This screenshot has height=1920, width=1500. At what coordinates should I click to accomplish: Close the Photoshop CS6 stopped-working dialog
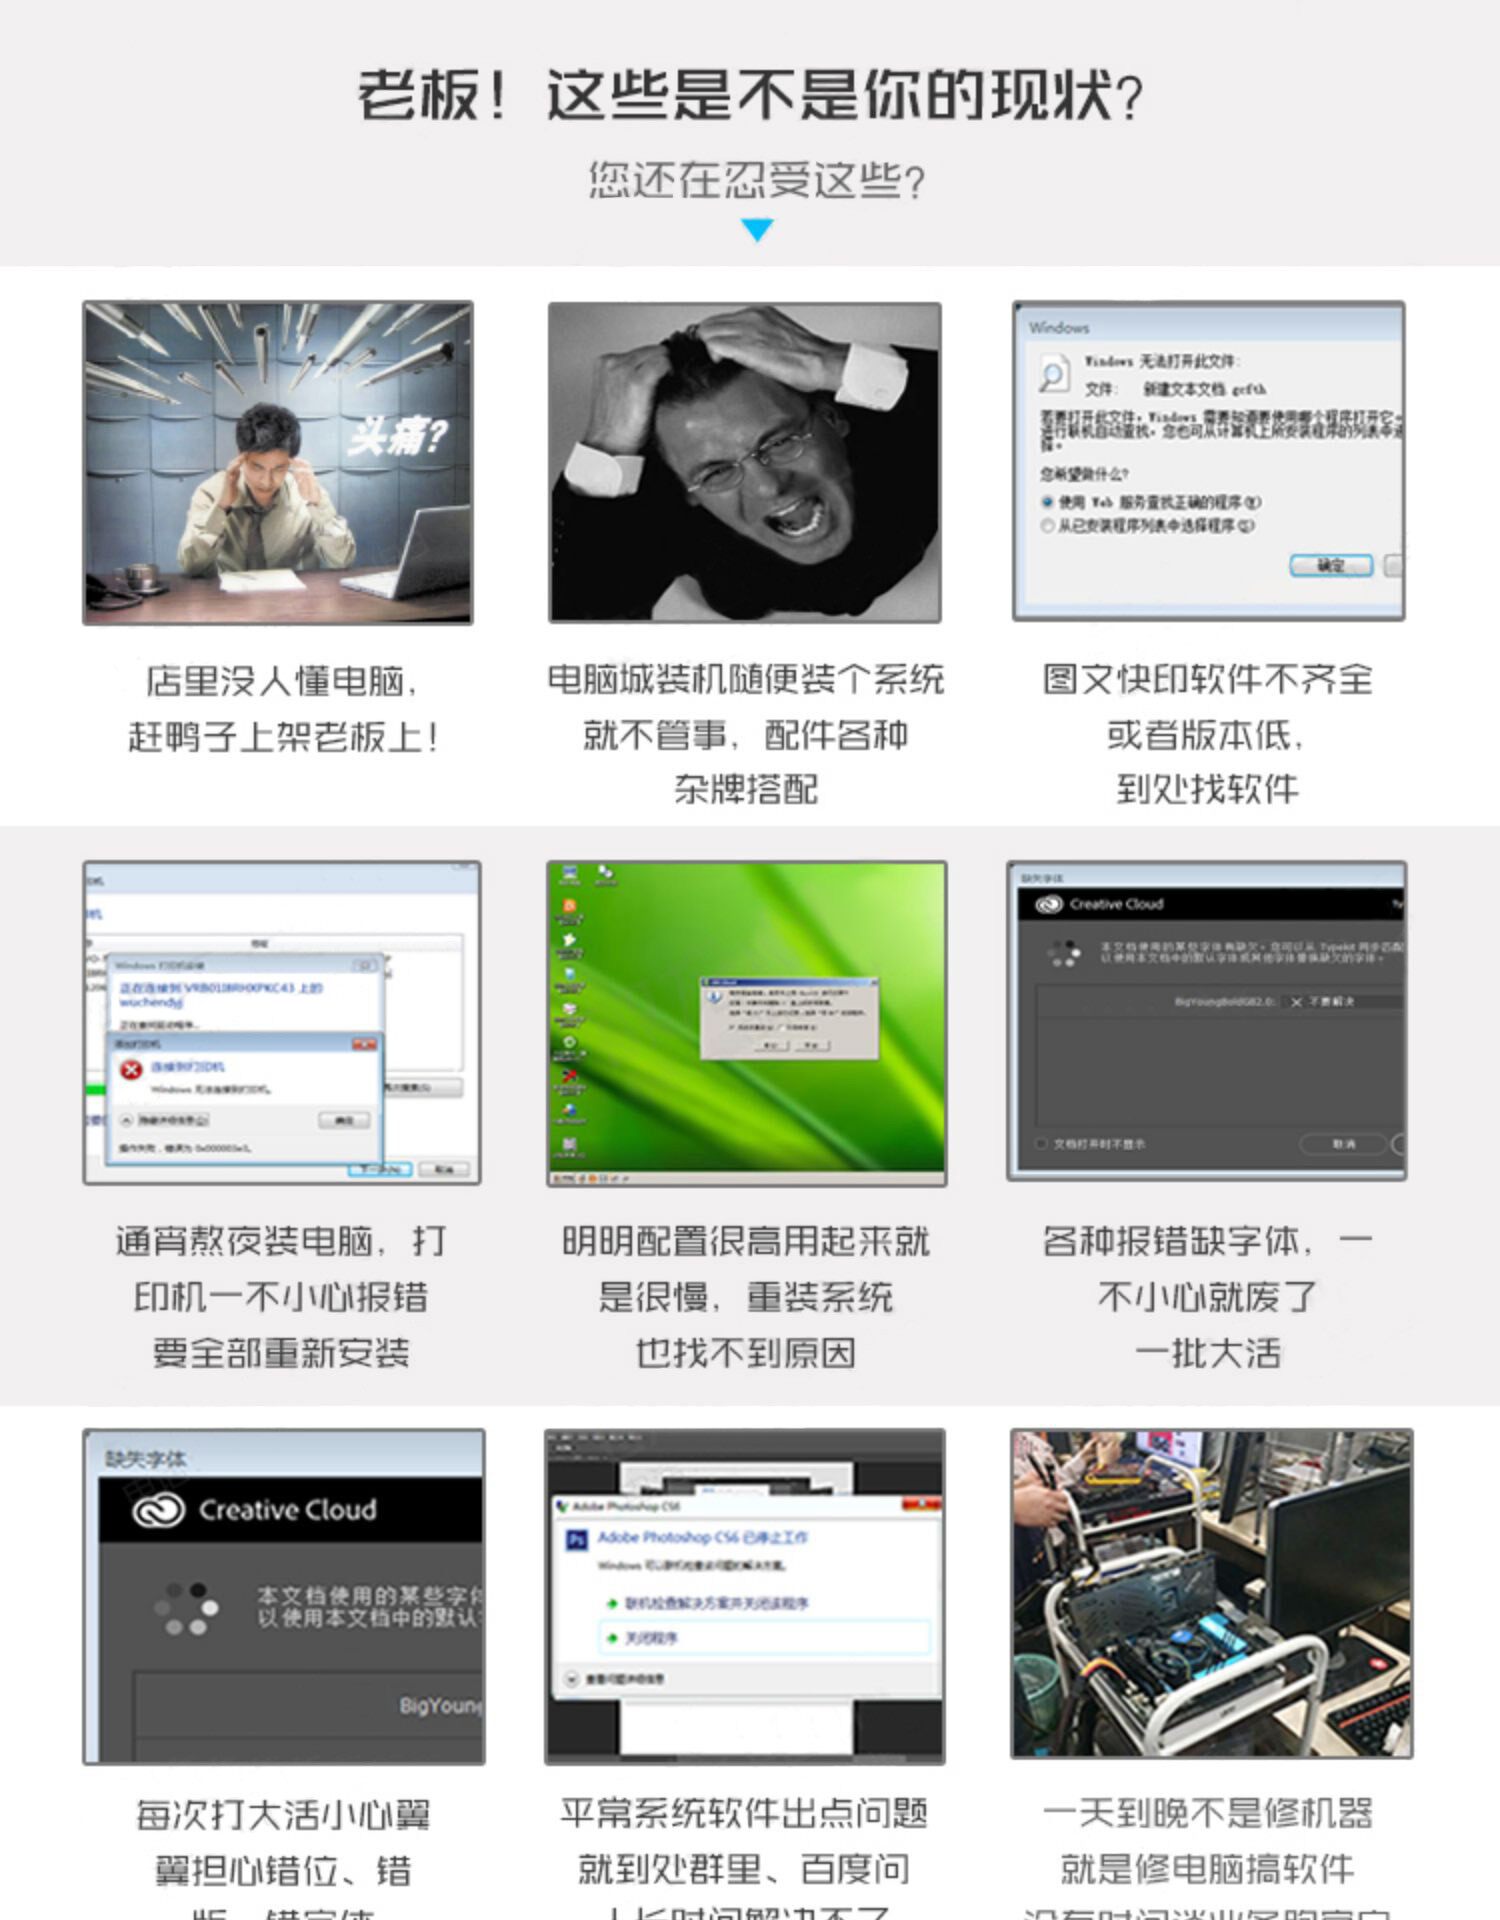(x=921, y=1505)
